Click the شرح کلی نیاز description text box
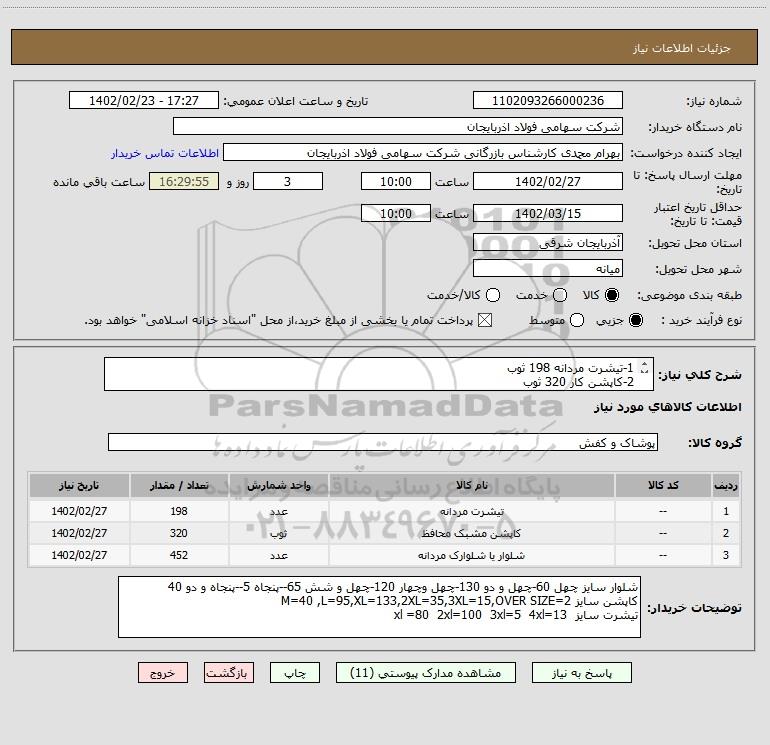The height and width of the screenshot is (745, 770). coord(379,374)
